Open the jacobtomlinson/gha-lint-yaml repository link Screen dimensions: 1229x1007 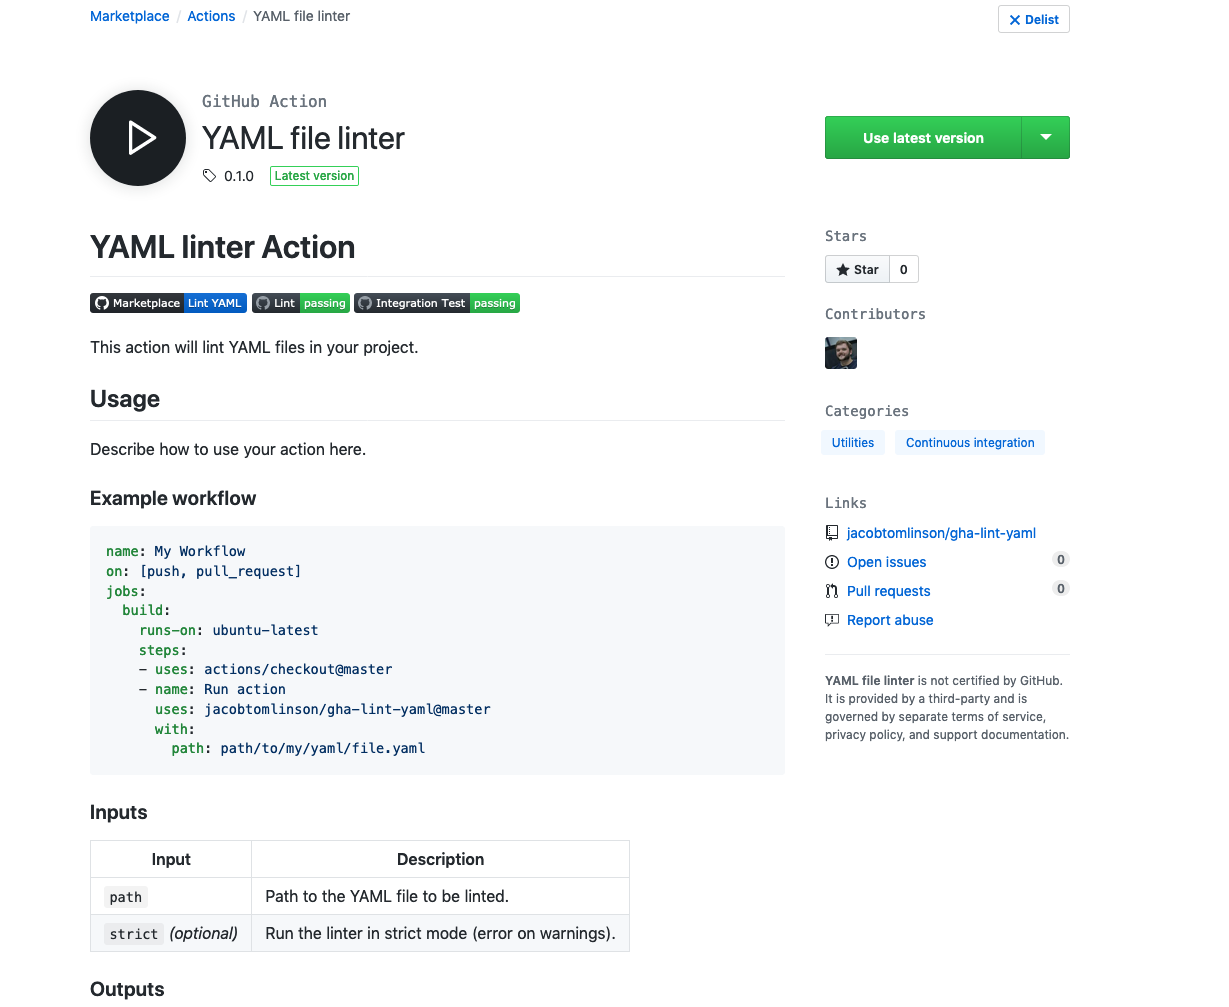point(941,533)
